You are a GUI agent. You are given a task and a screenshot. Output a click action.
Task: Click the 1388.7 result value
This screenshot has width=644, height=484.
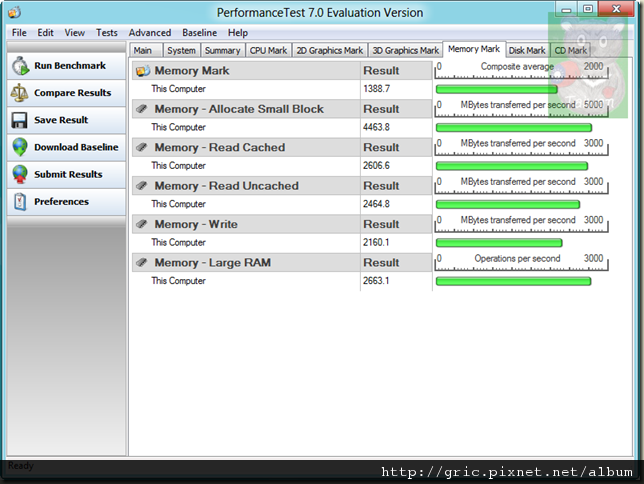(x=377, y=89)
